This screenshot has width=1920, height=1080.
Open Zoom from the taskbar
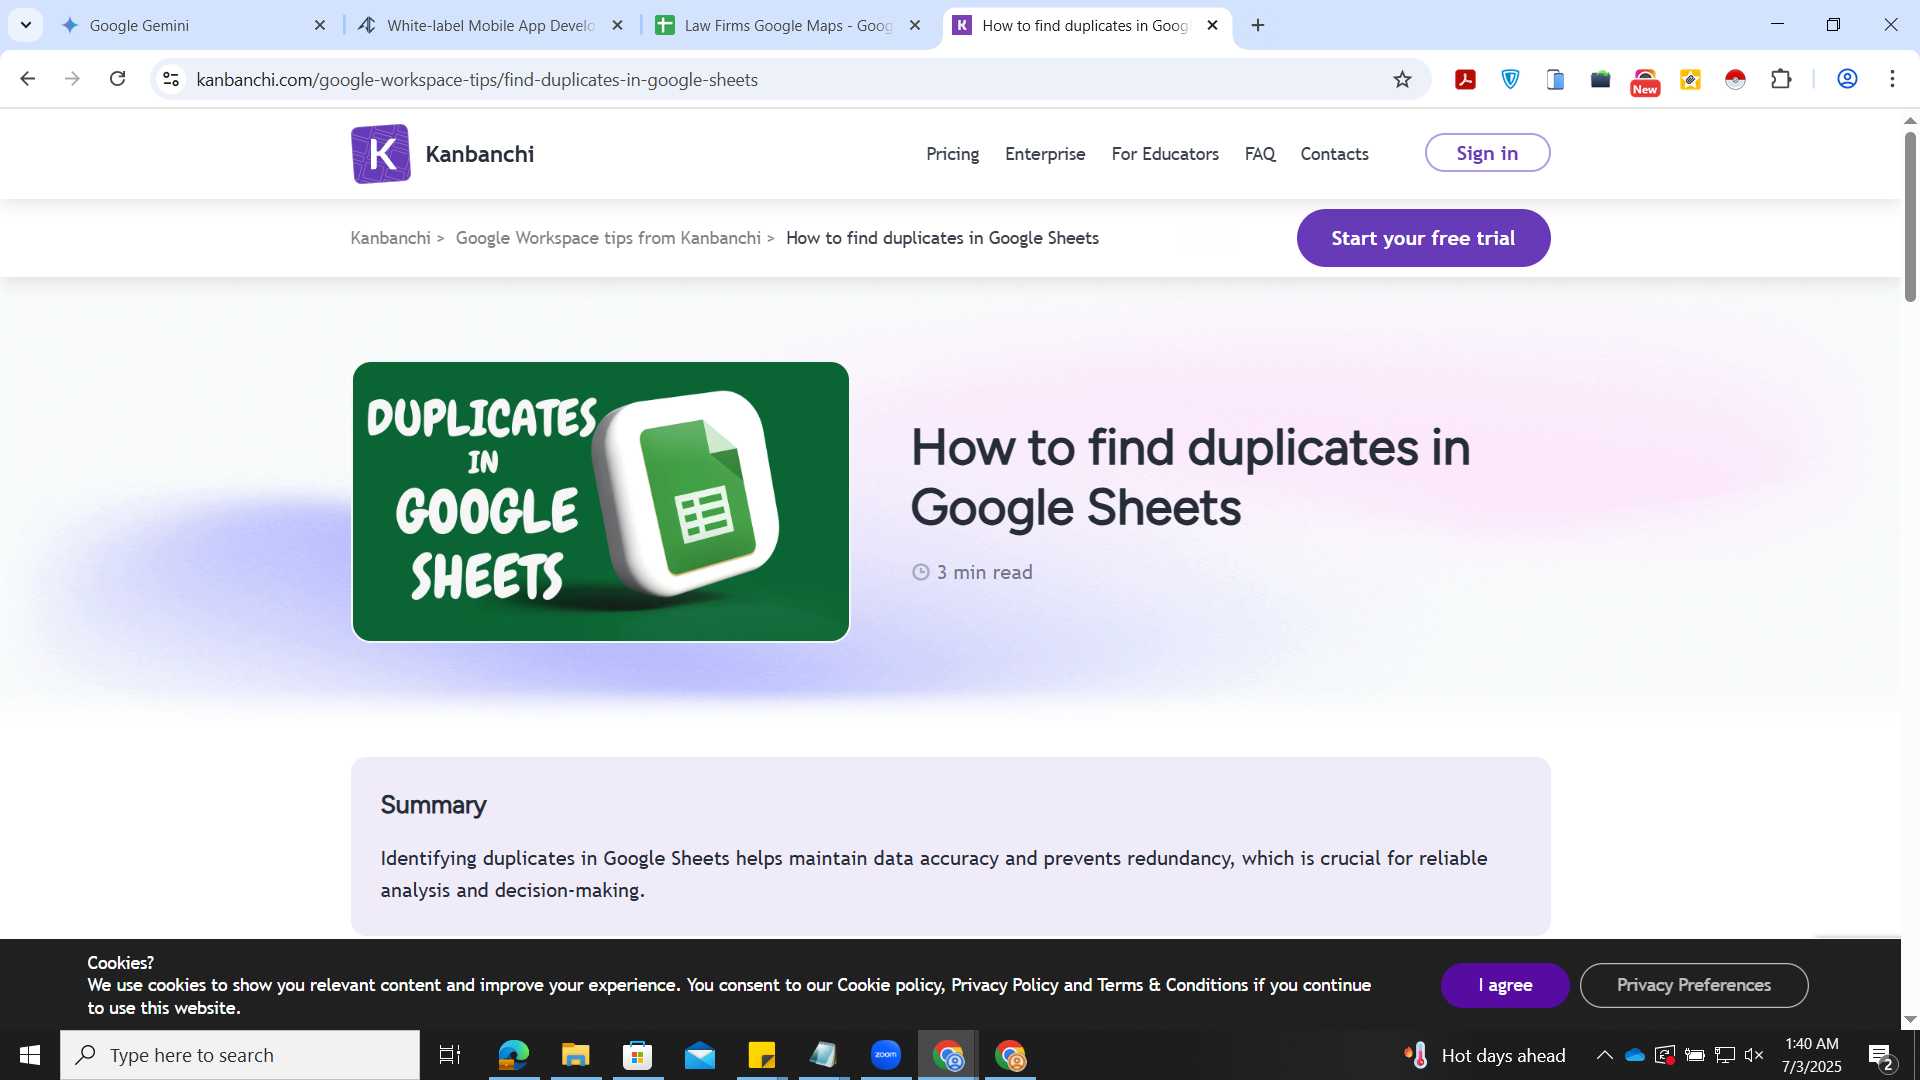pyautogui.click(x=886, y=1055)
